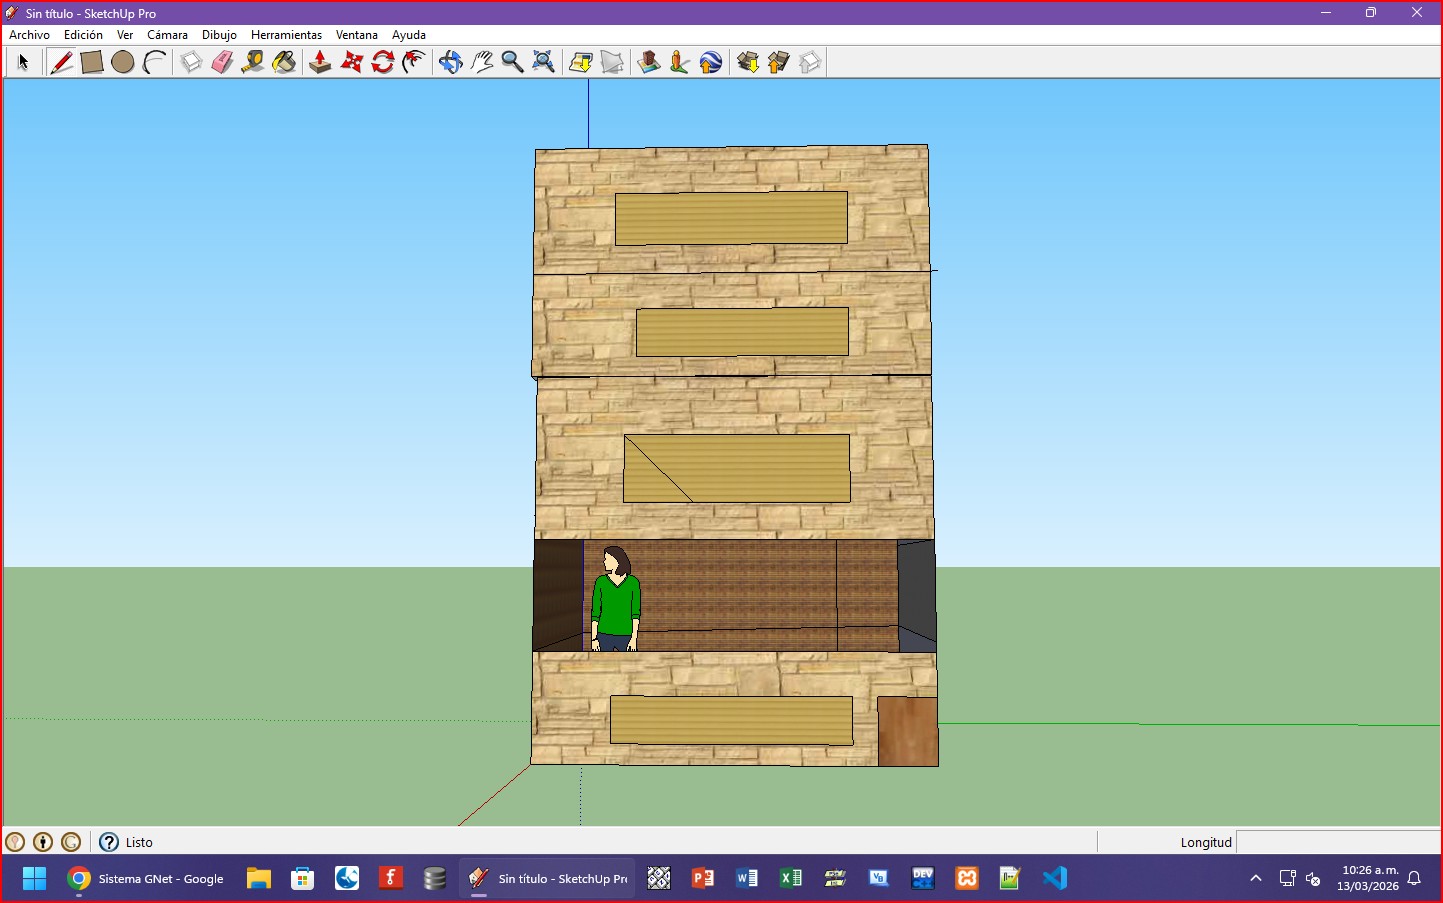Show hidden system tray icons

point(1256,879)
